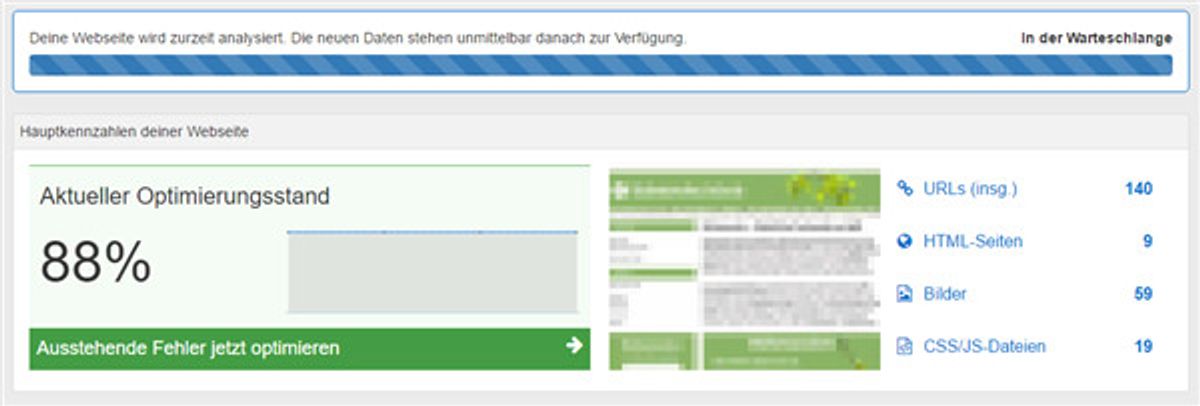This screenshot has width=1200, height=406.
Task: Click the images count 59
Action: [x=1144, y=294]
